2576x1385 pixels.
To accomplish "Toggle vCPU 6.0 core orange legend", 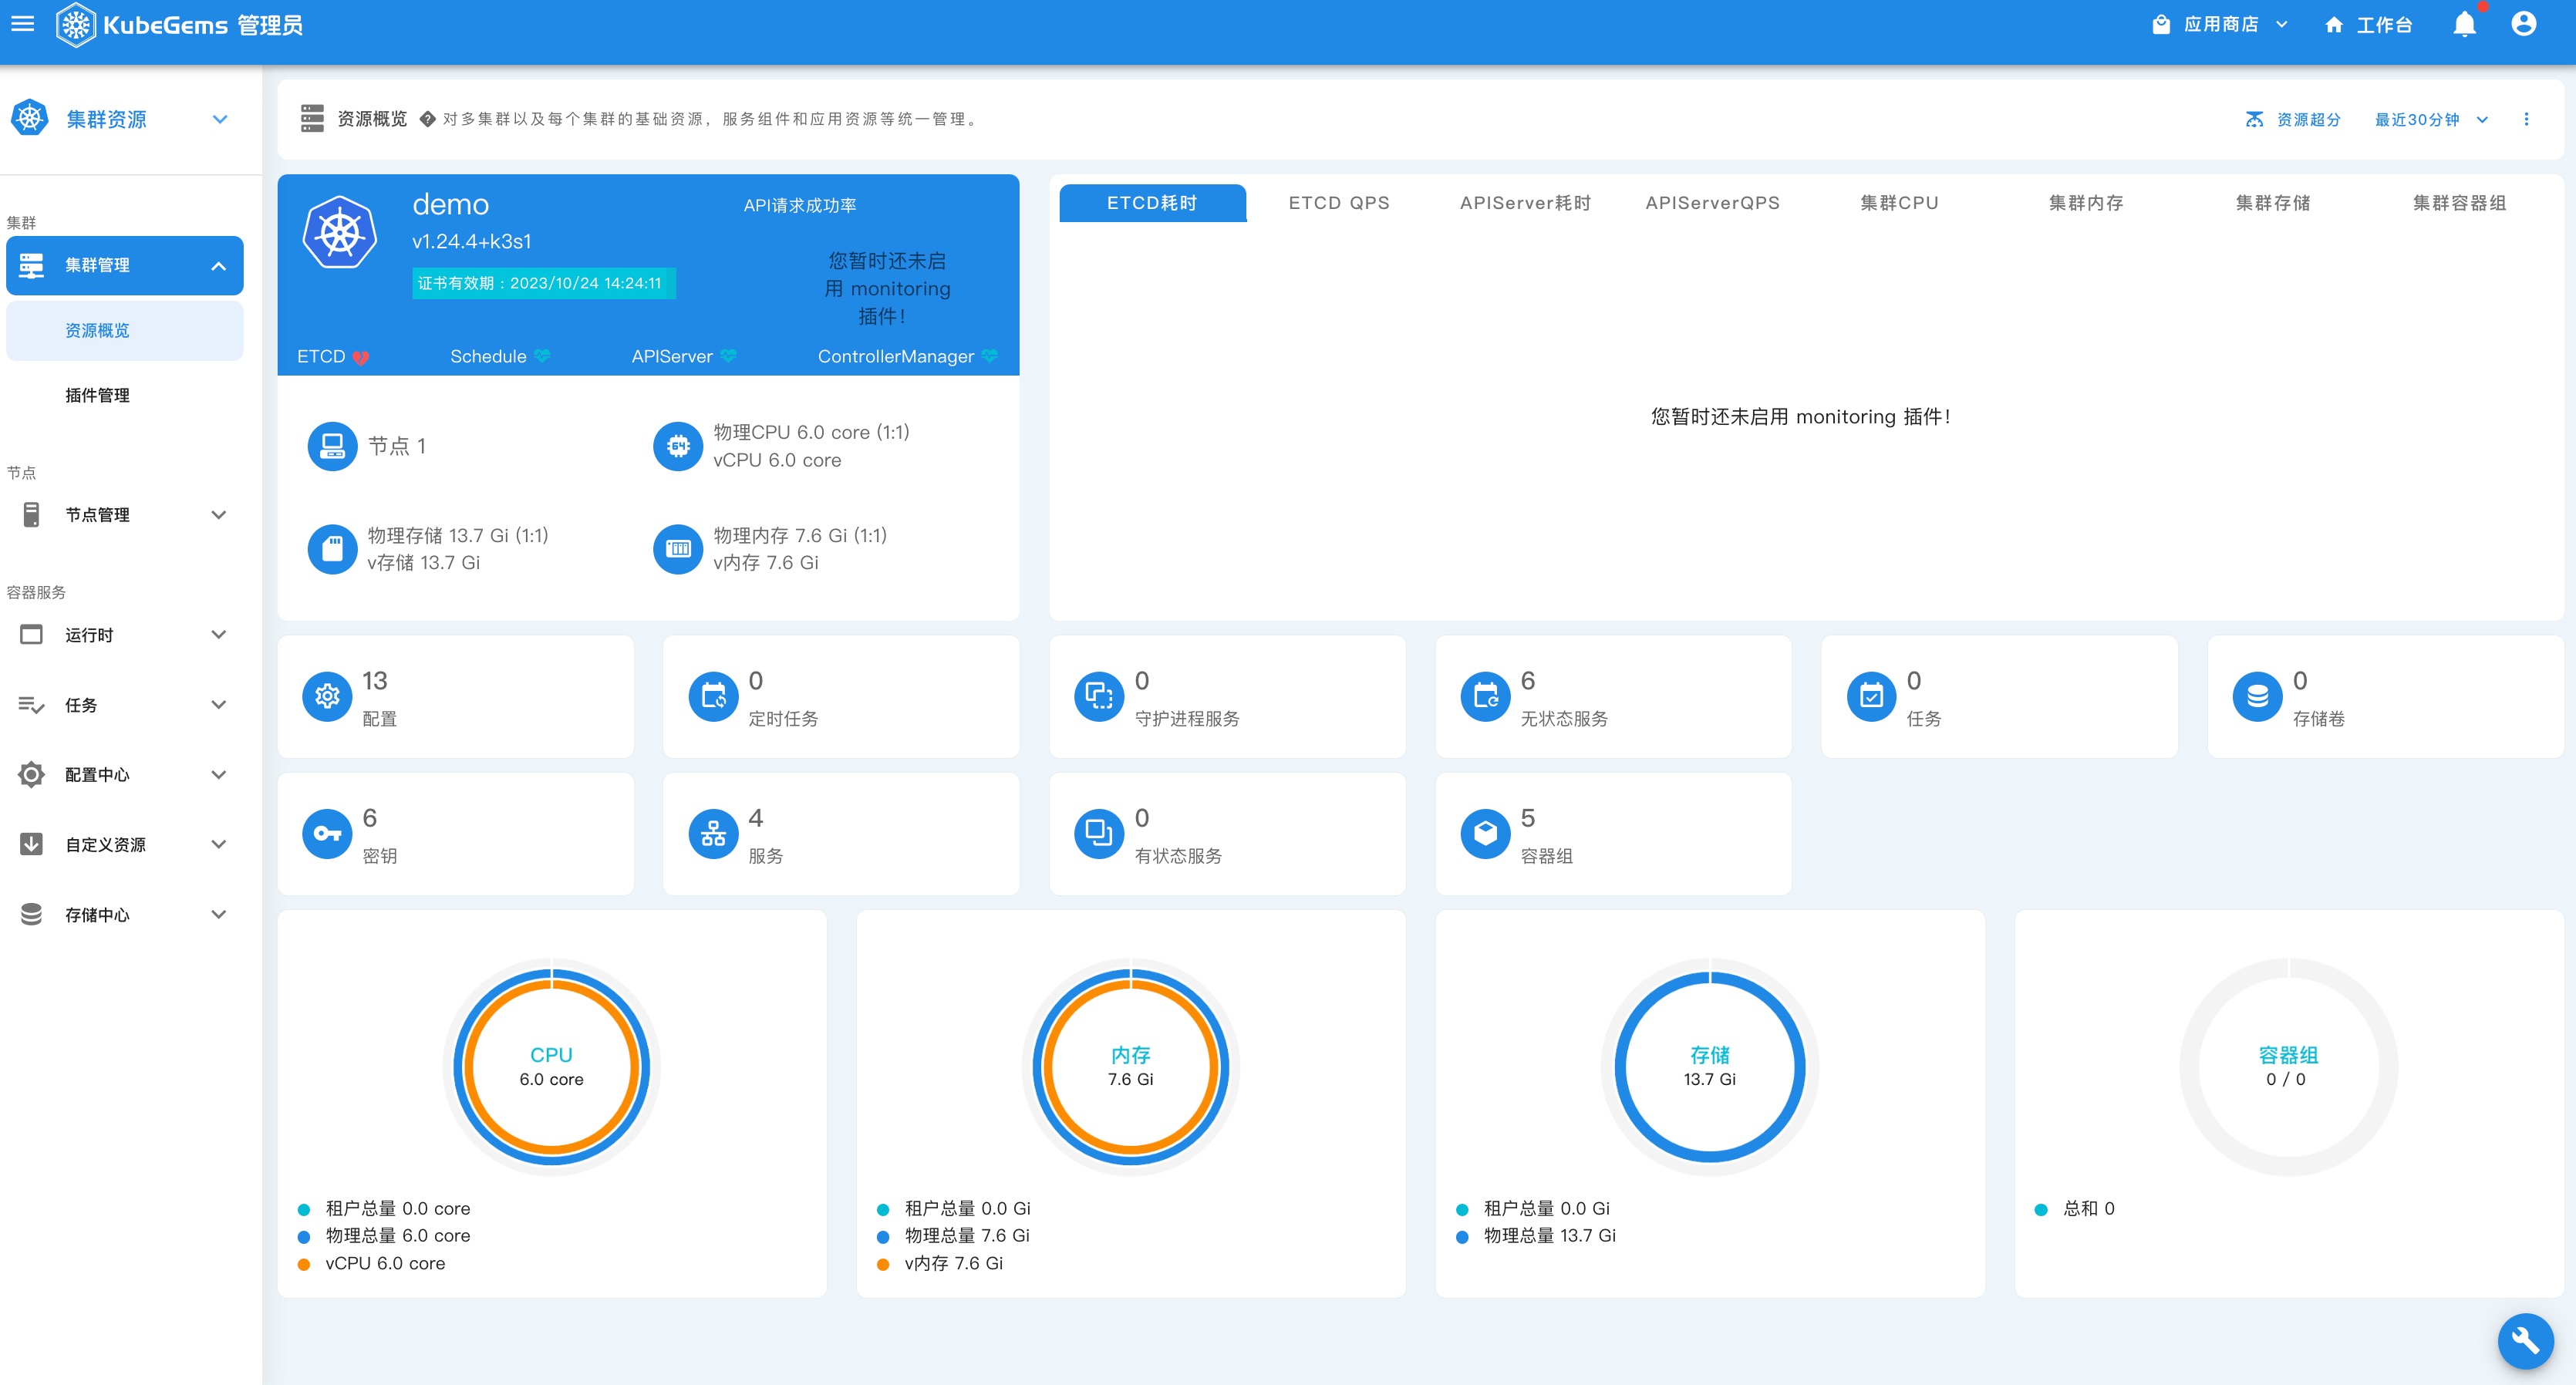I will pyautogui.click(x=372, y=1263).
